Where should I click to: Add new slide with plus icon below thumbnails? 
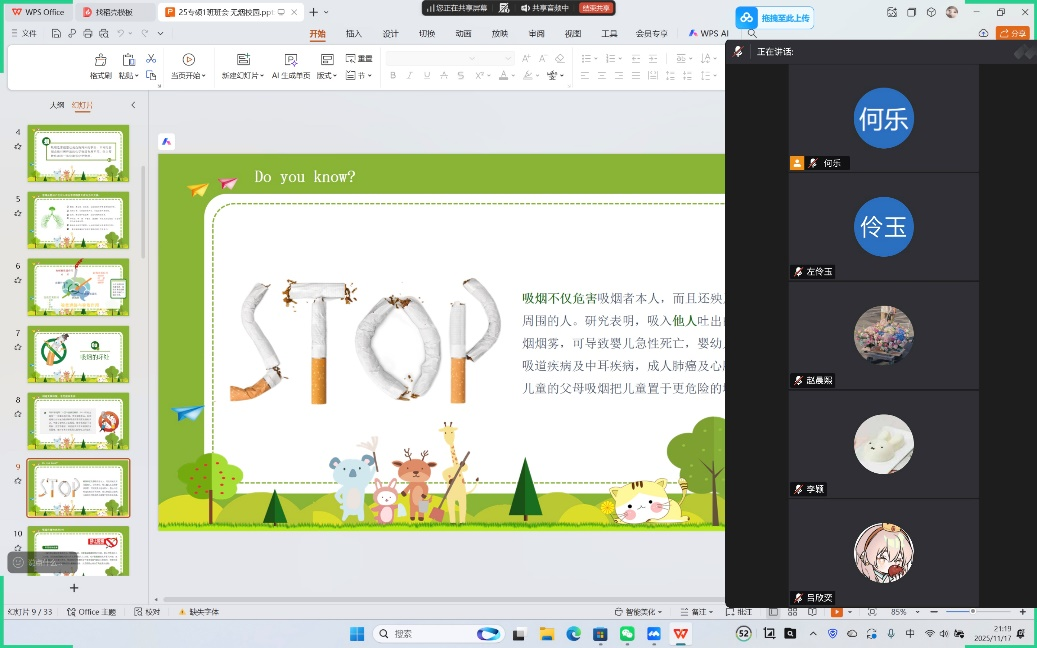(x=73, y=588)
